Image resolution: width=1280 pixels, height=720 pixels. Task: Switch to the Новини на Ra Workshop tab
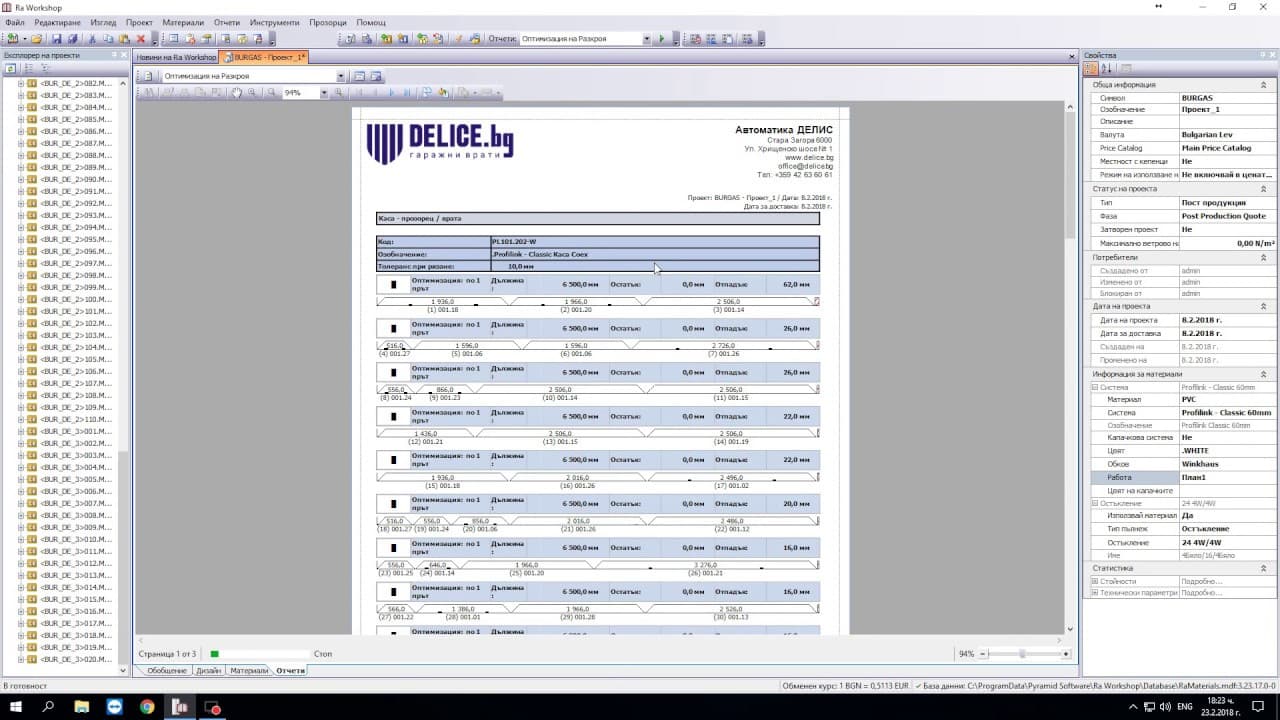[177, 57]
